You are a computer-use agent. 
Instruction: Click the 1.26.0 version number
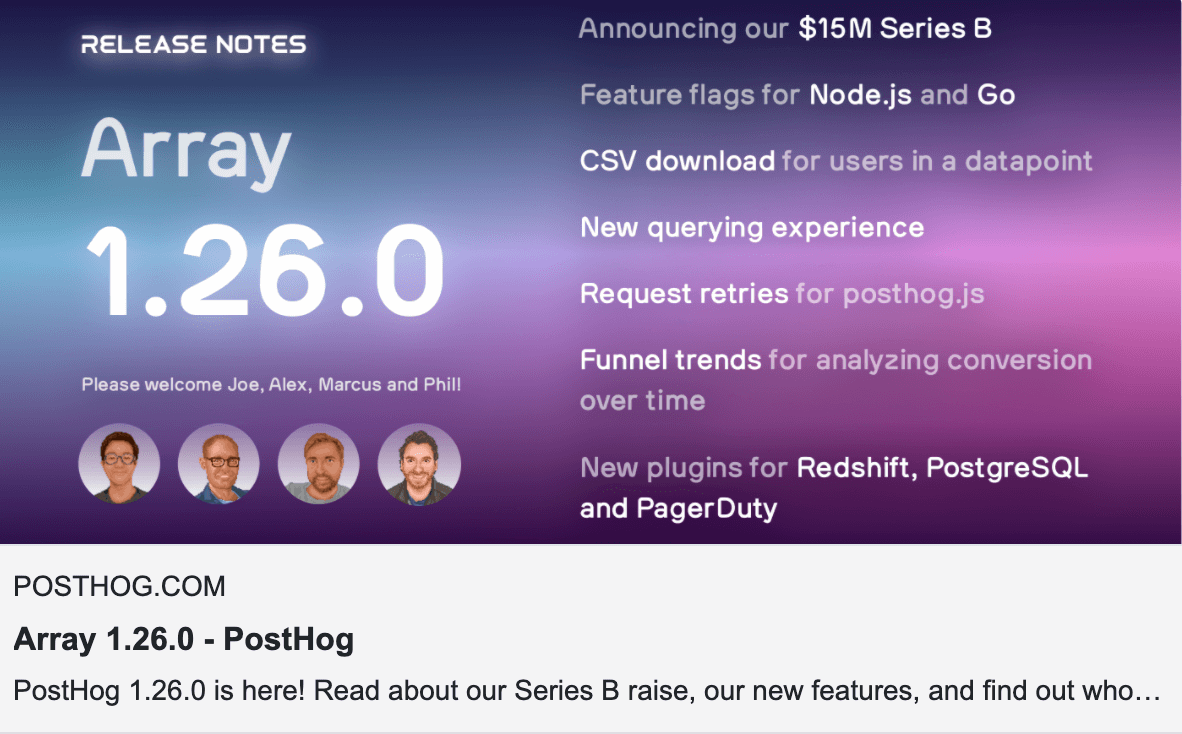[264, 272]
